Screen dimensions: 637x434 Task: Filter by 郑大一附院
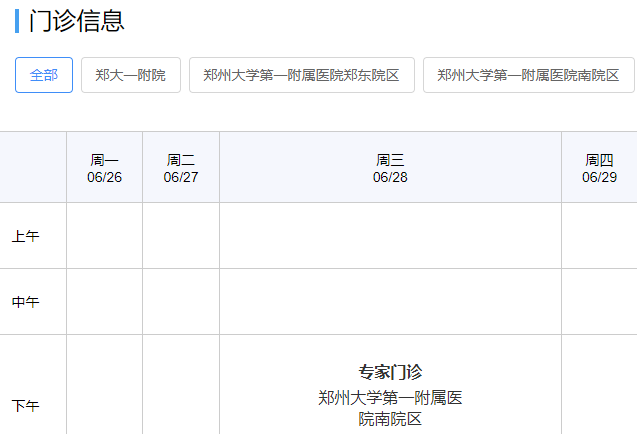click(130, 75)
